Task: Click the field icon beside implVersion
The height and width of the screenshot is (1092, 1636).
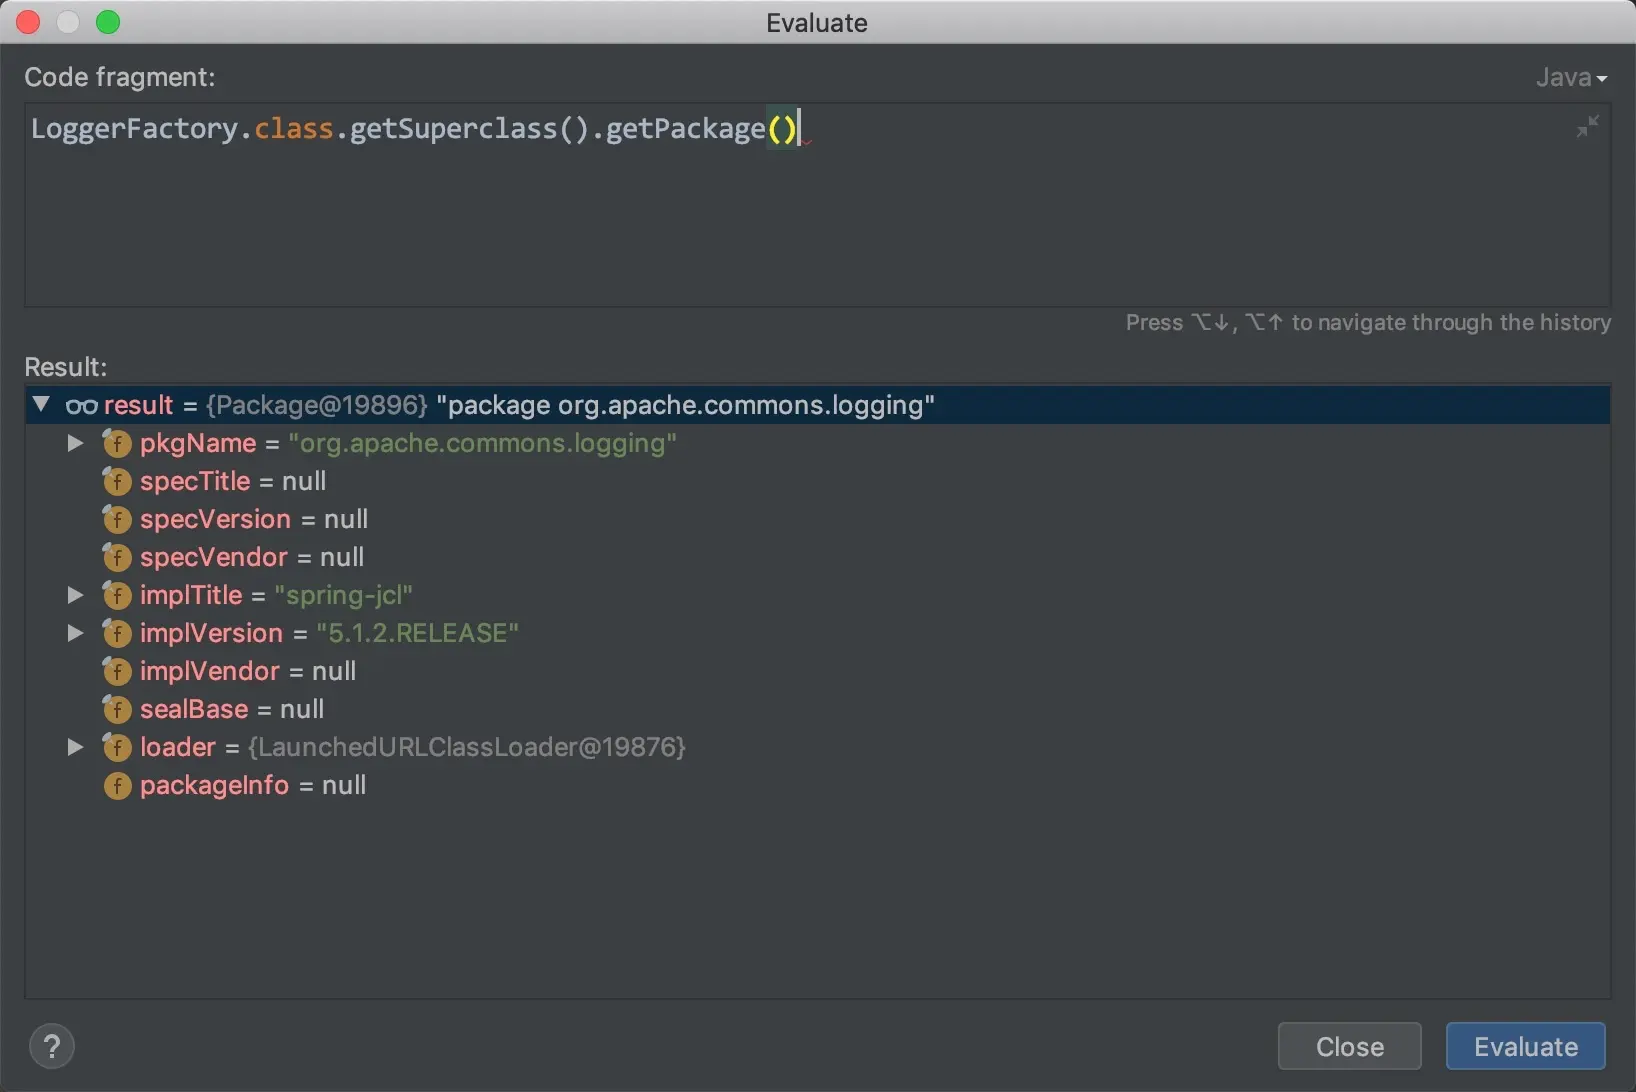Action: coord(117,633)
